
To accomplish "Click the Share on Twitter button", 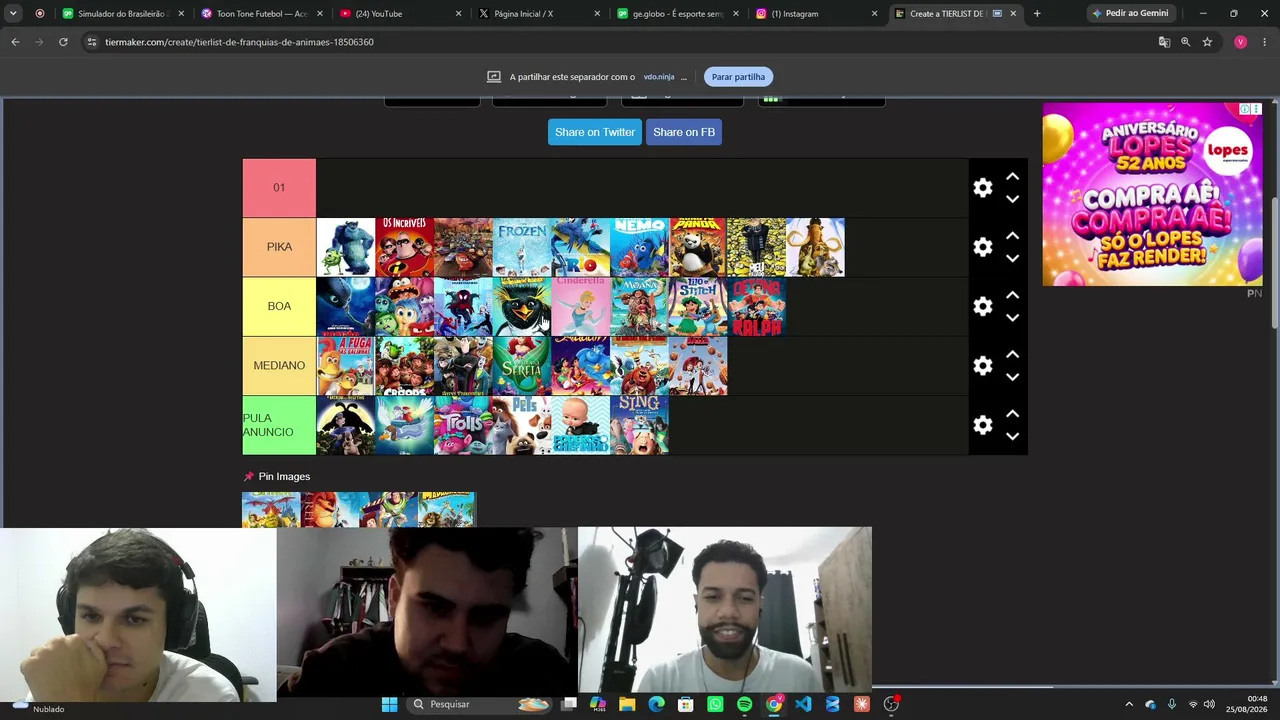I will [595, 132].
